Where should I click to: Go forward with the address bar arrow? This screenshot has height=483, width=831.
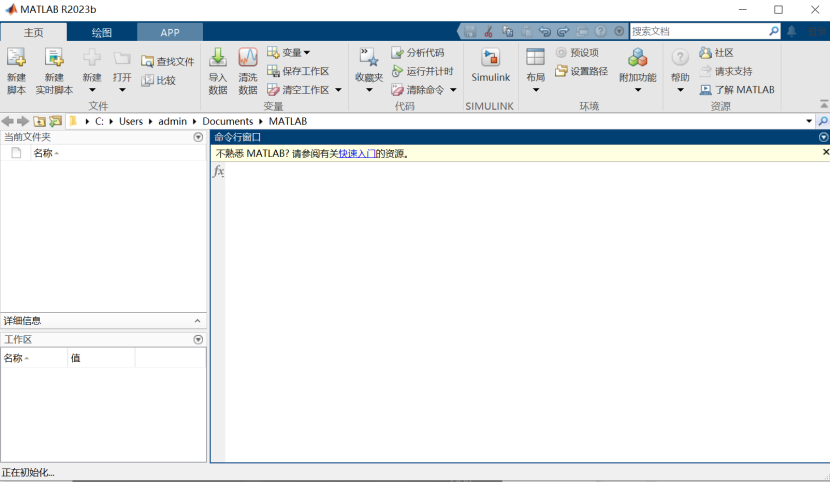(x=23, y=121)
